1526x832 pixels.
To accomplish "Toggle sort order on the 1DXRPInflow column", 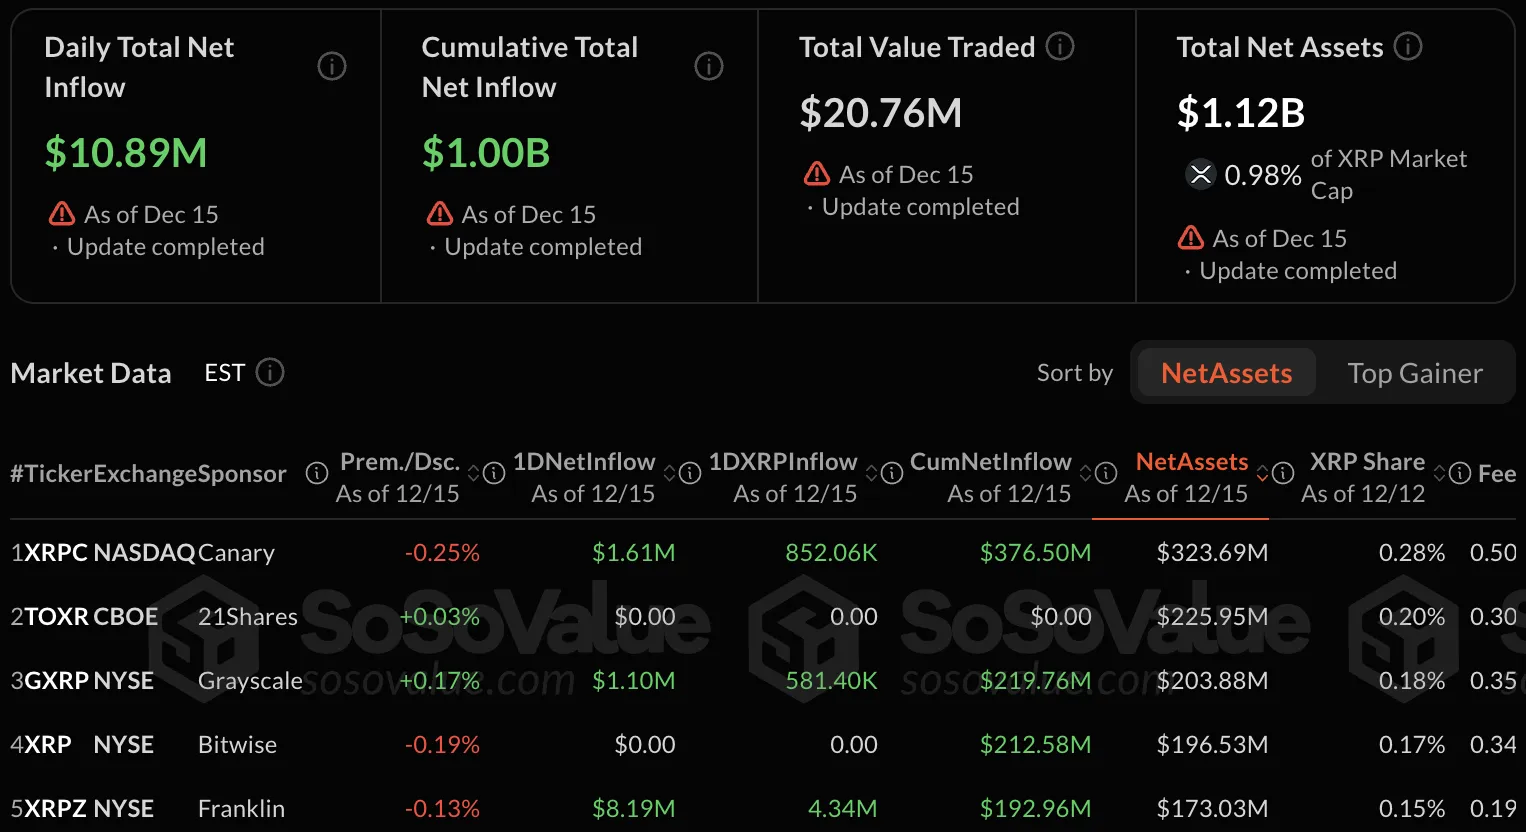I will [x=870, y=472].
